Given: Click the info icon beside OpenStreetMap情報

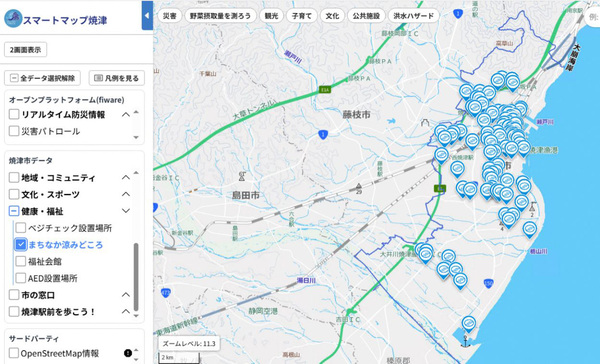Looking at the screenshot, I should click(128, 353).
